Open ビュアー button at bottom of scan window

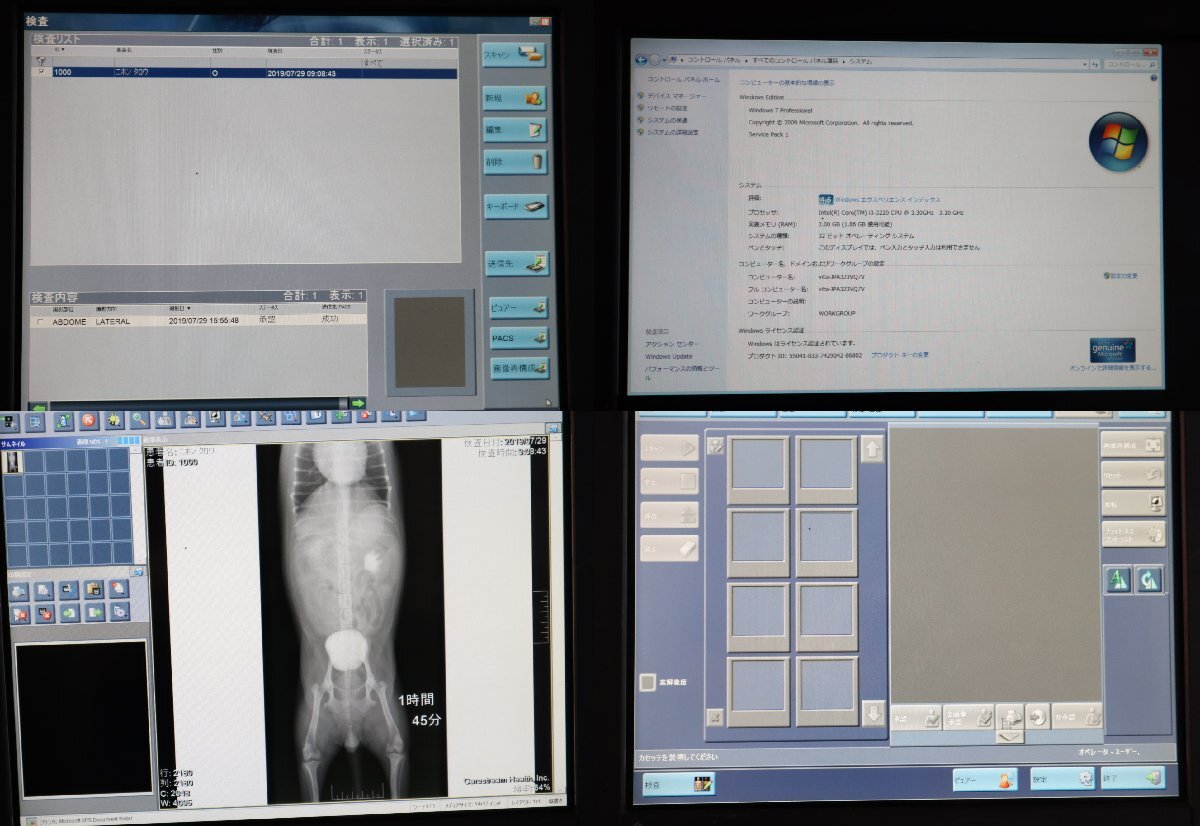click(x=984, y=780)
